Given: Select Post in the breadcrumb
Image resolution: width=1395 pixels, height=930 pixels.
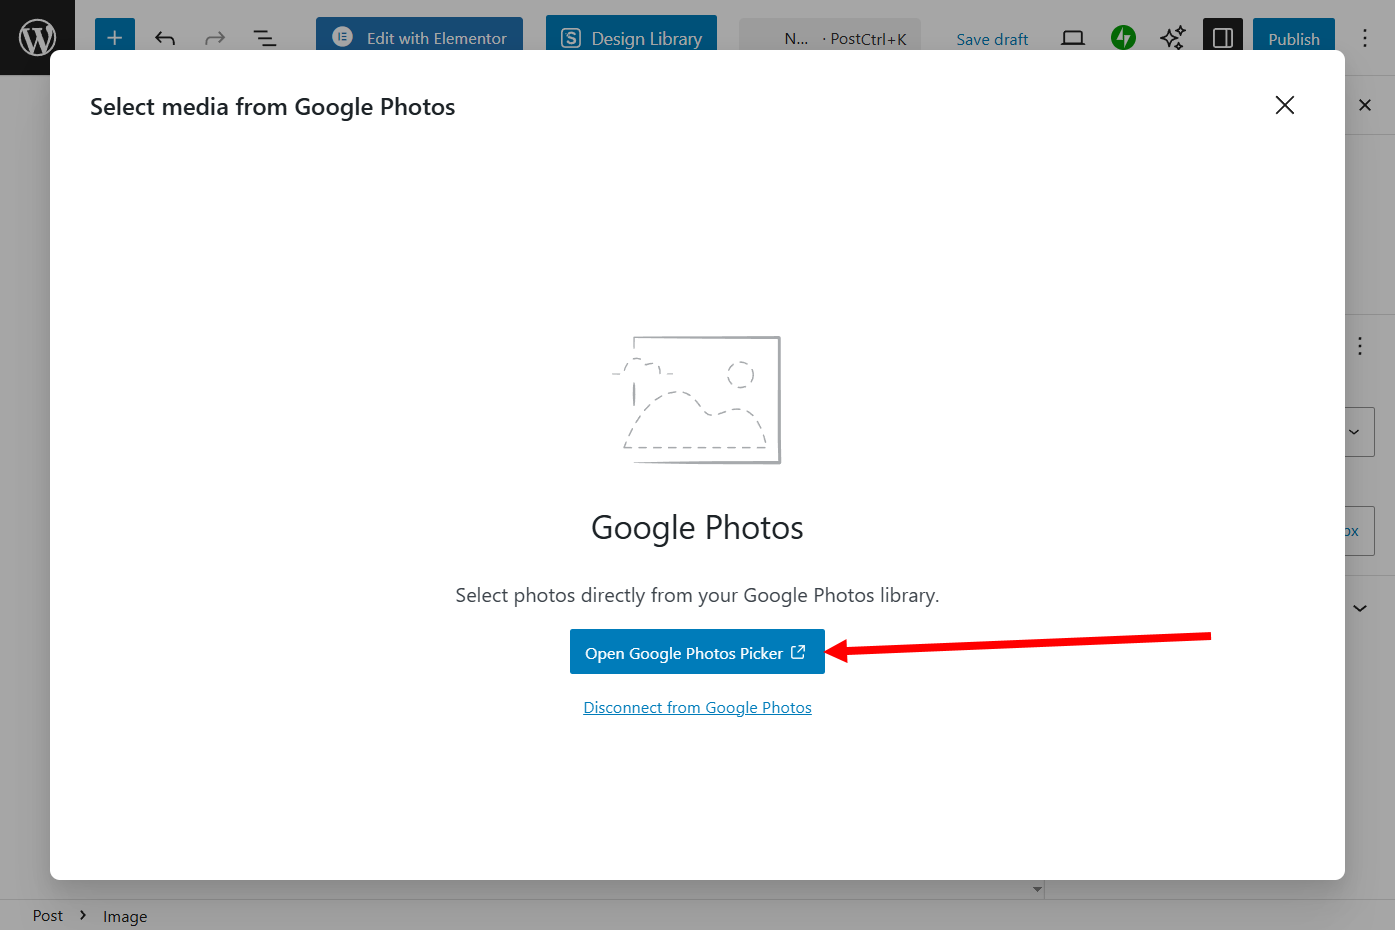Looking at the screenshot, I should (x=47, y=916).
